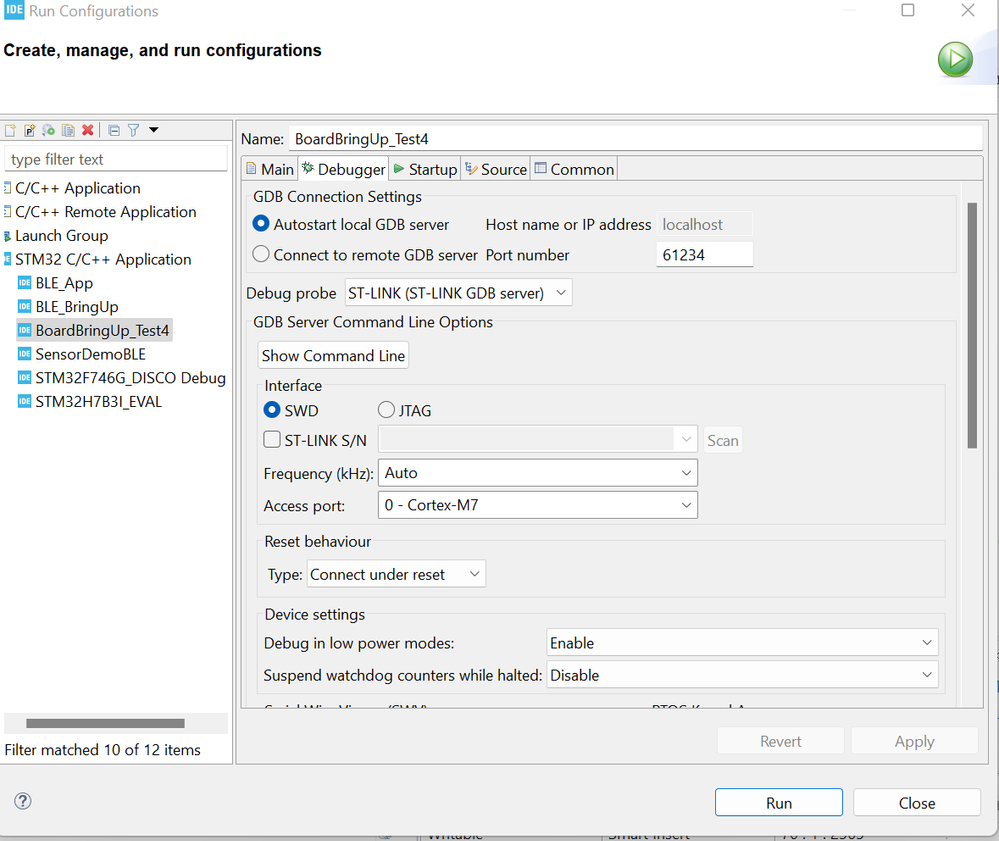The image size is (999, 841).
Task: Open the Reset behaviour Type dropdown
Action: click(396, 574)
